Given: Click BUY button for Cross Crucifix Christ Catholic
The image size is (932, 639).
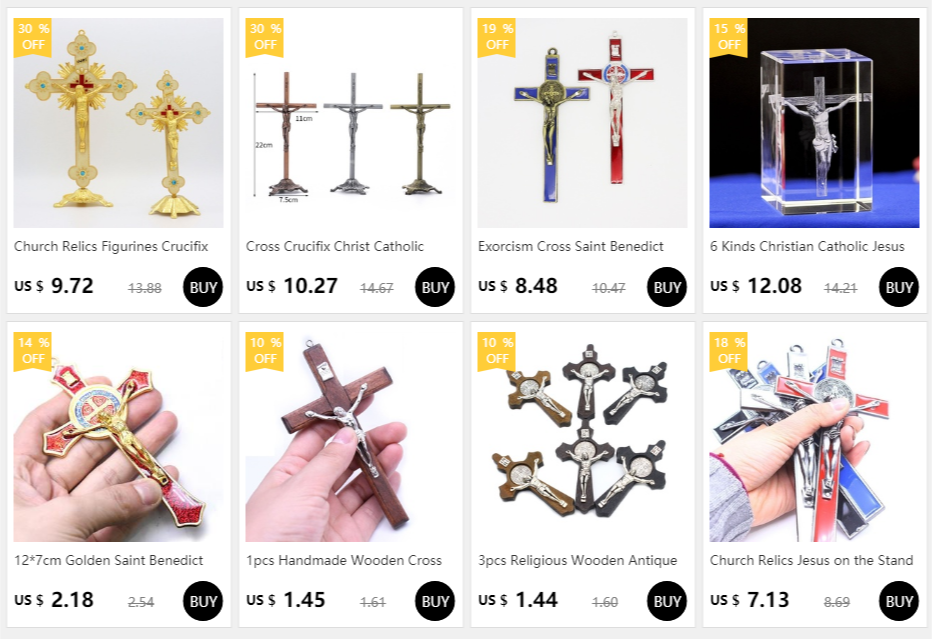Looking at the screenshot, I should (434, 287).
